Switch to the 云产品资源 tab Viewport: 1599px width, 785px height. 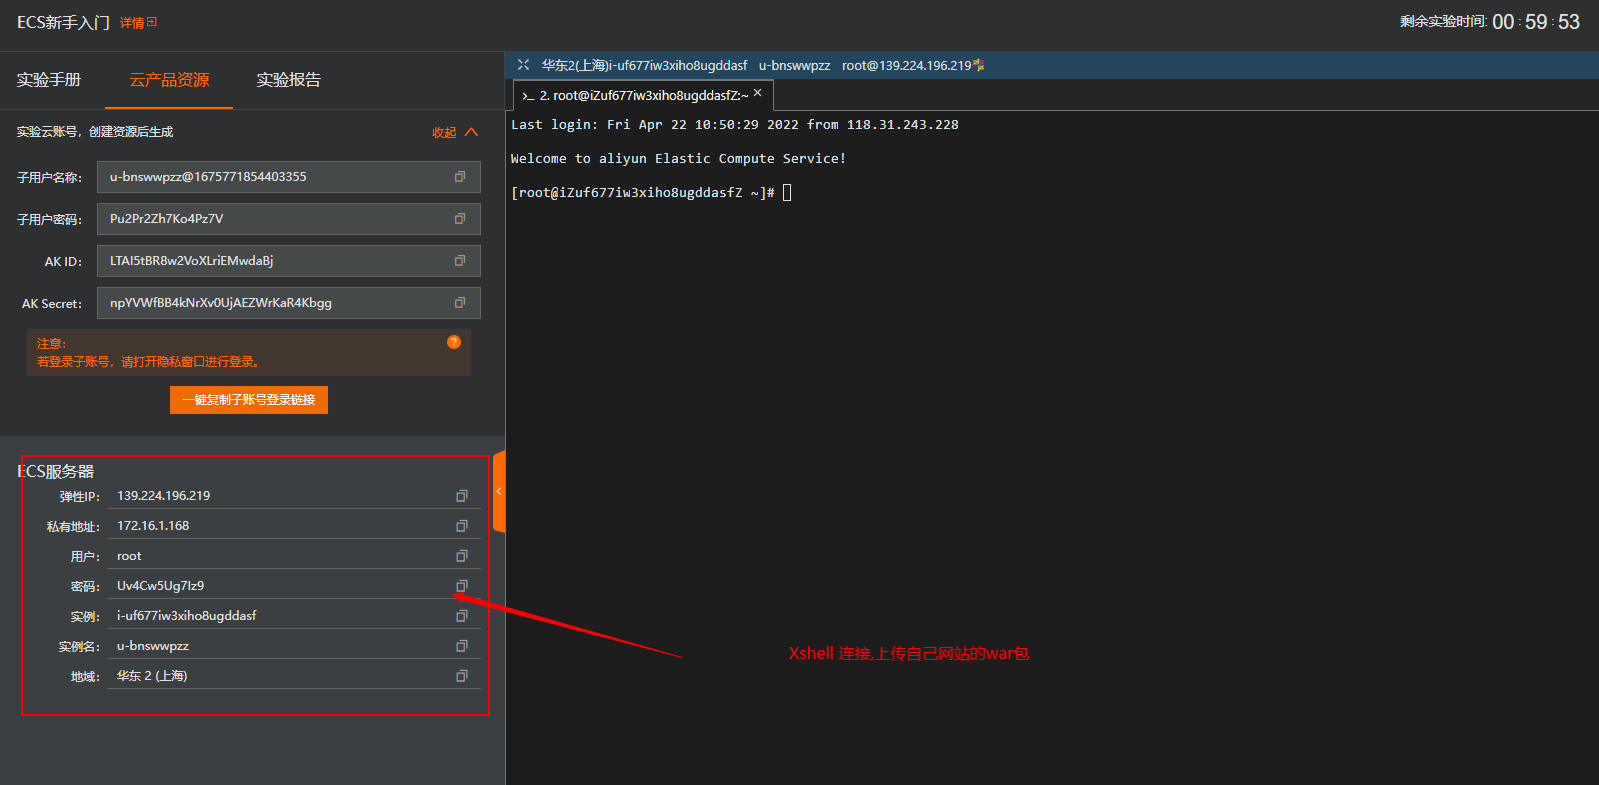tap(169, 80)
